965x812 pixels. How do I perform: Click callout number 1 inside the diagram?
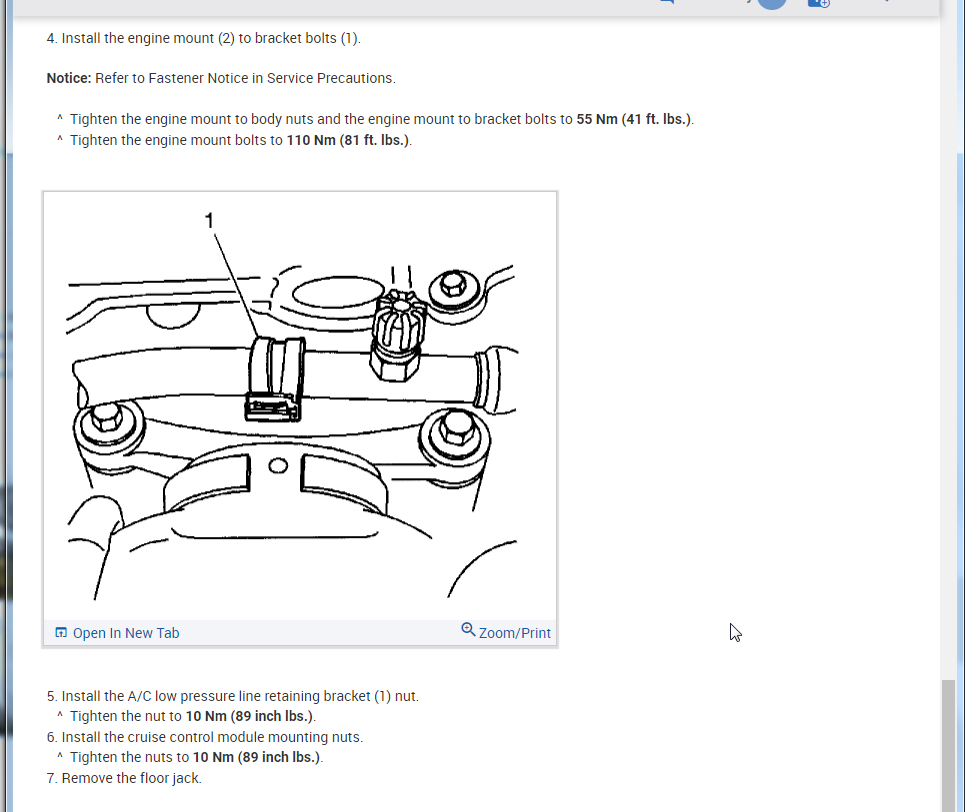(208, 219)
